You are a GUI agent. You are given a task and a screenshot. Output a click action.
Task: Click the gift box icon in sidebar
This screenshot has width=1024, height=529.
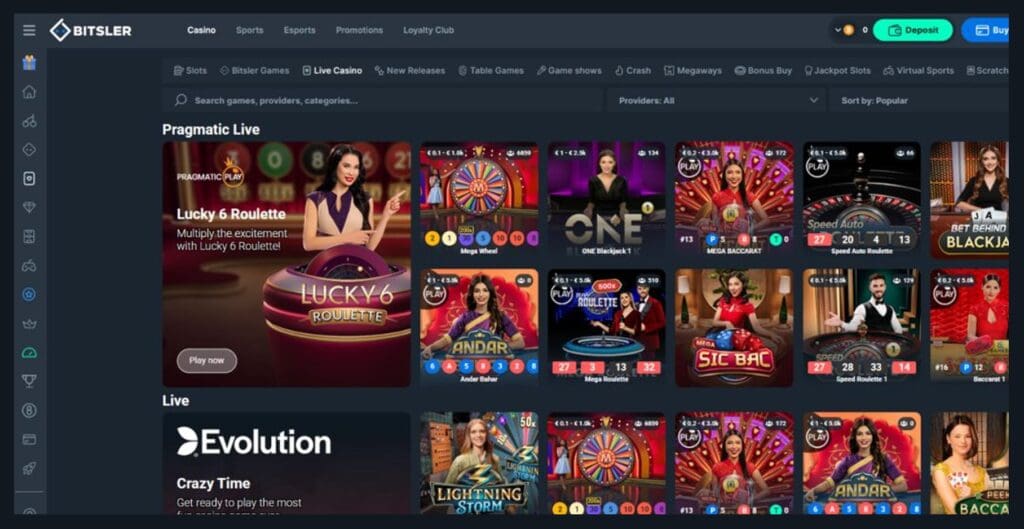[x=29, y=63]
